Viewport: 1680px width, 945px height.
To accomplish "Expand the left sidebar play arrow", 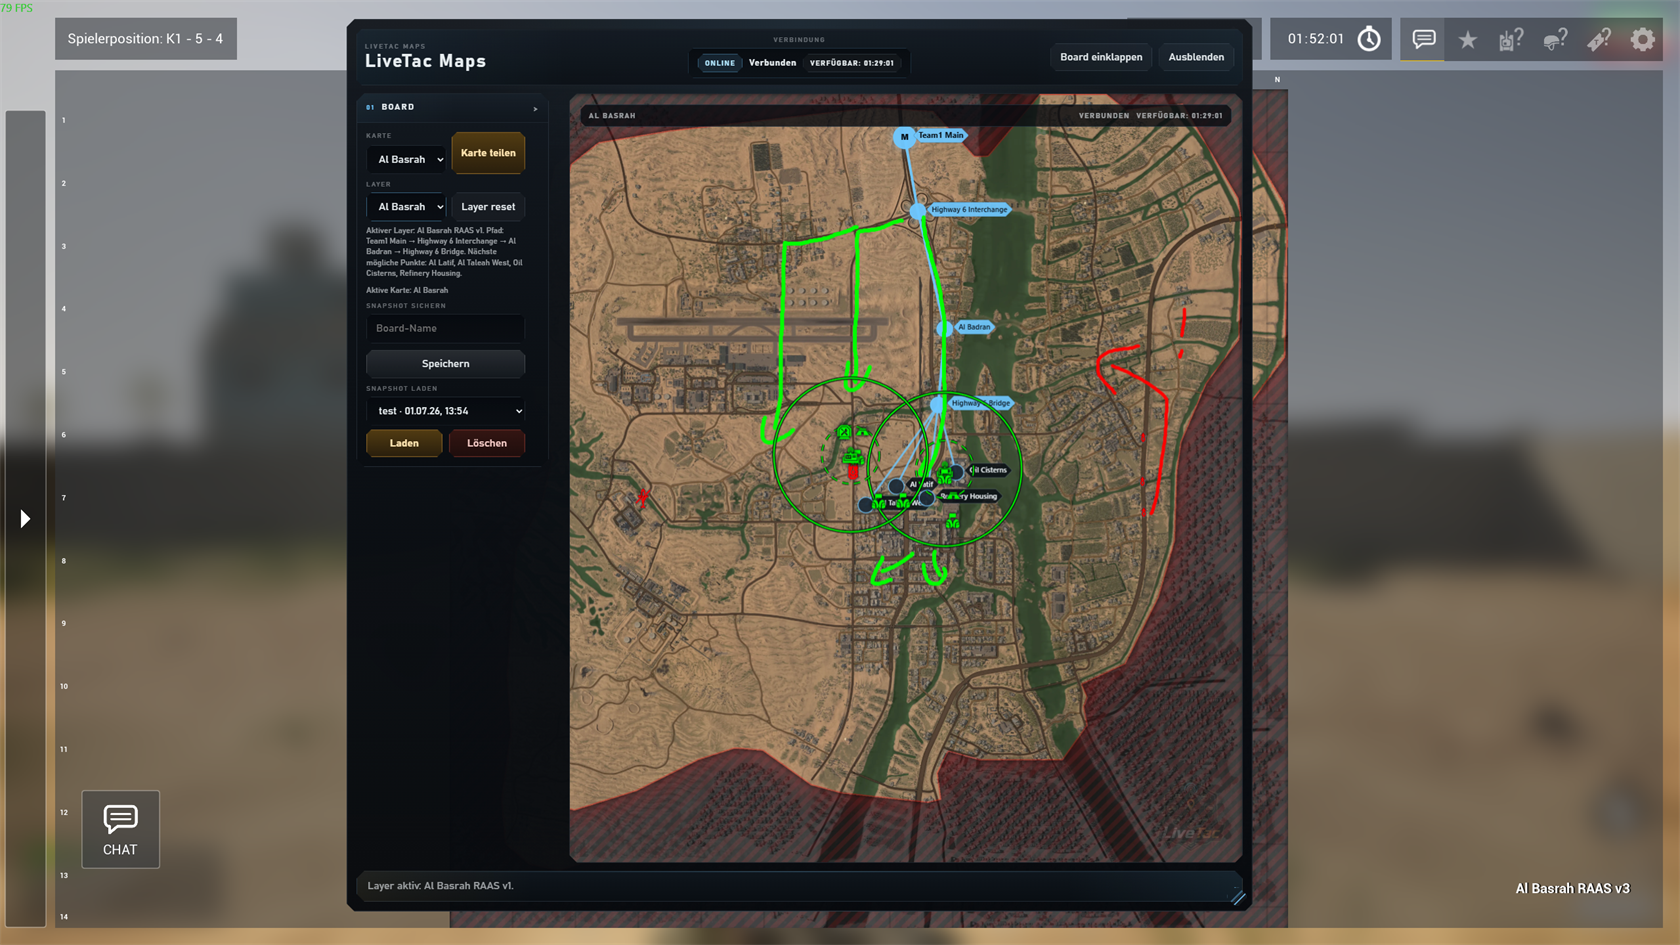I will 25,518.
